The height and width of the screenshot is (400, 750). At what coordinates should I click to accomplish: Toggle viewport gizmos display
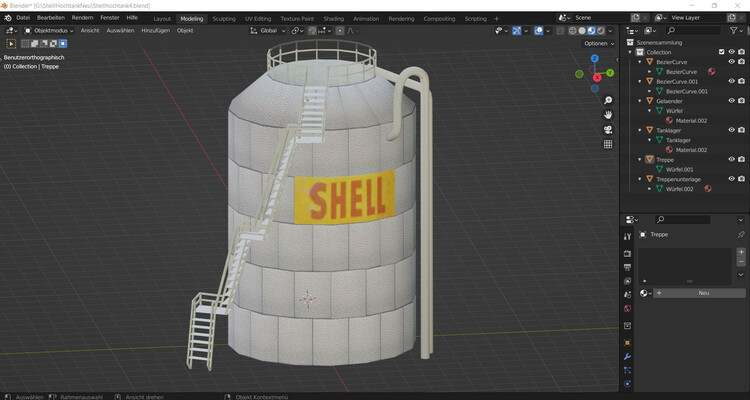tap(517, 31)
